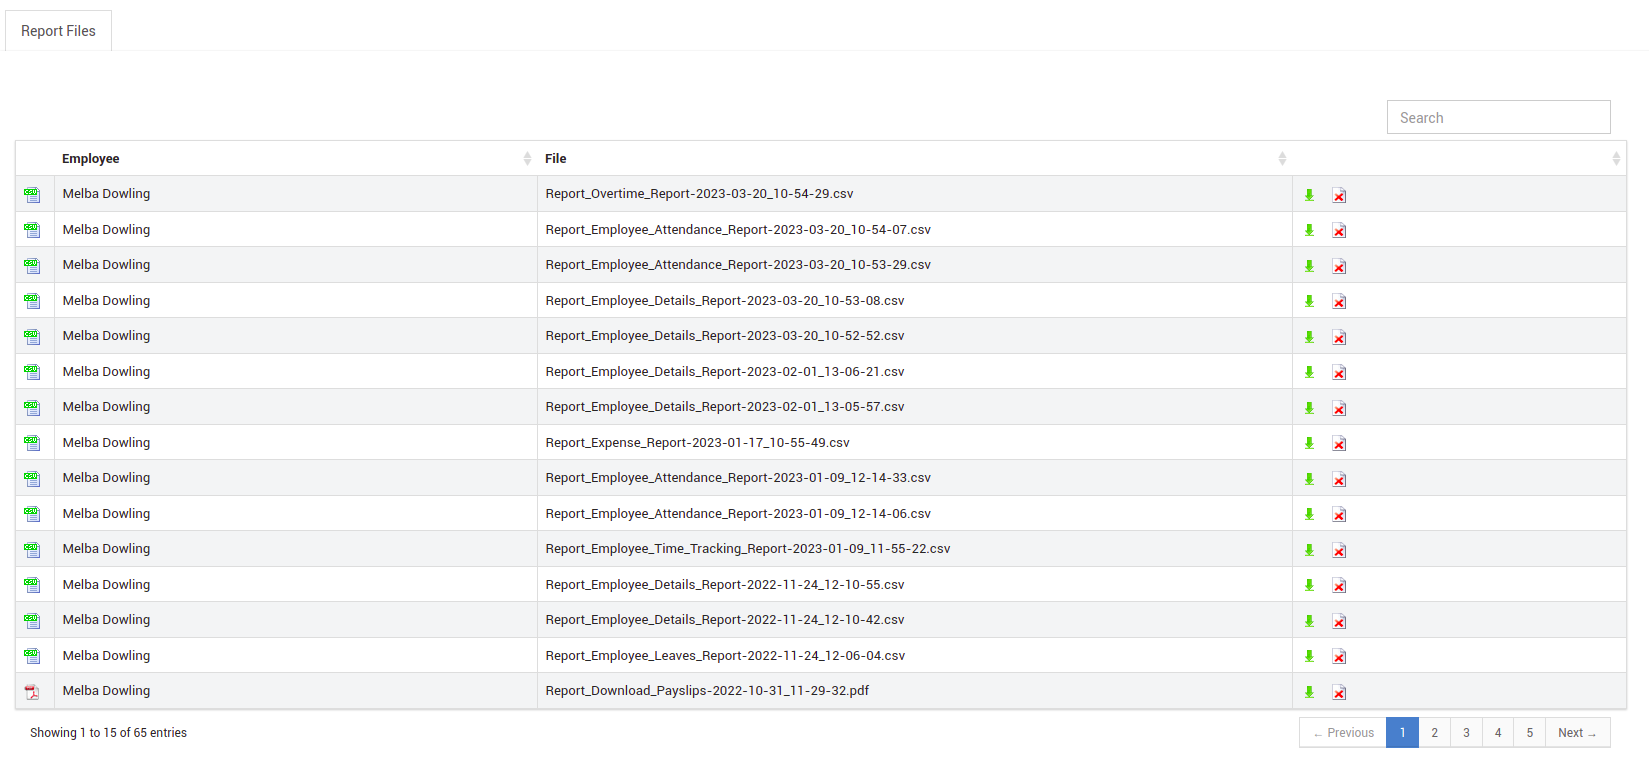Delete the Expense Report 2023-01-17 file
The image size is (1649, 766).
[x=1339, y=443]
